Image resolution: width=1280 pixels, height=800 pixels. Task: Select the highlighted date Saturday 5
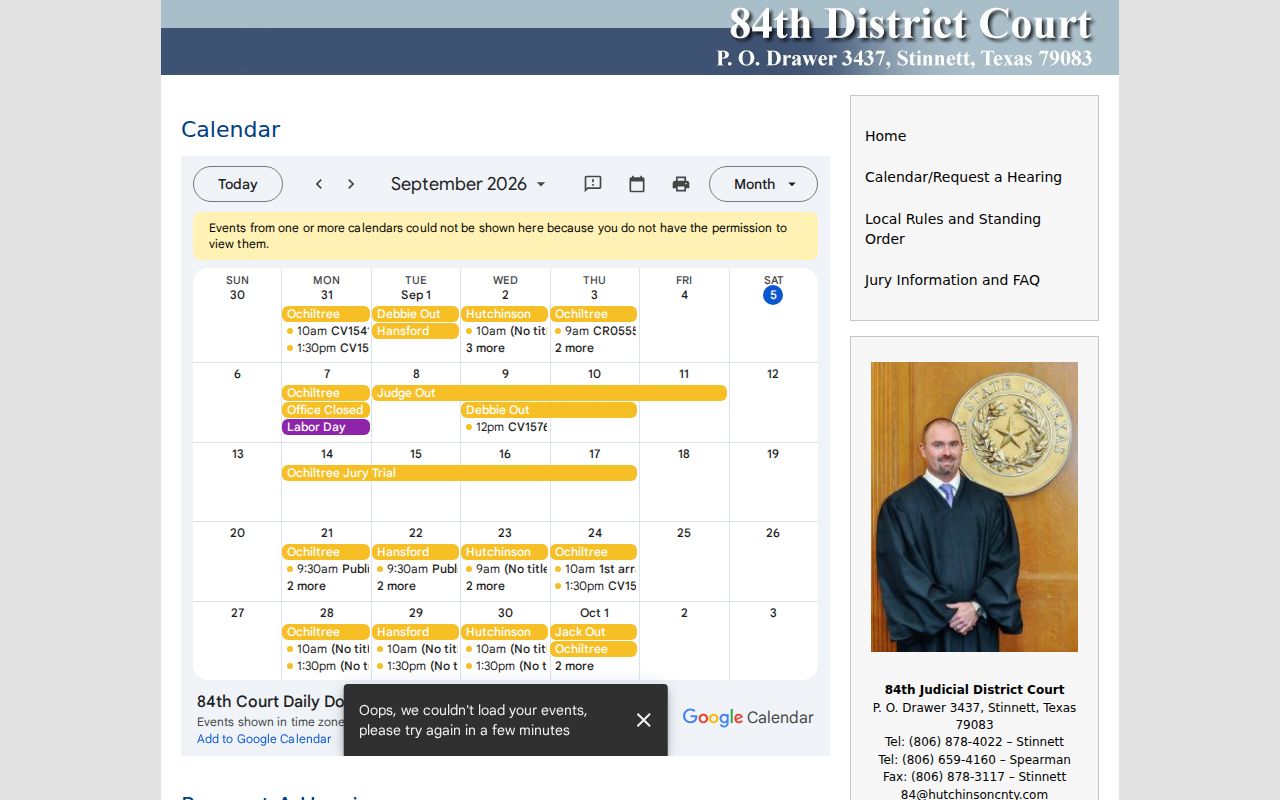pyautogui.click(x=773, y=295)
